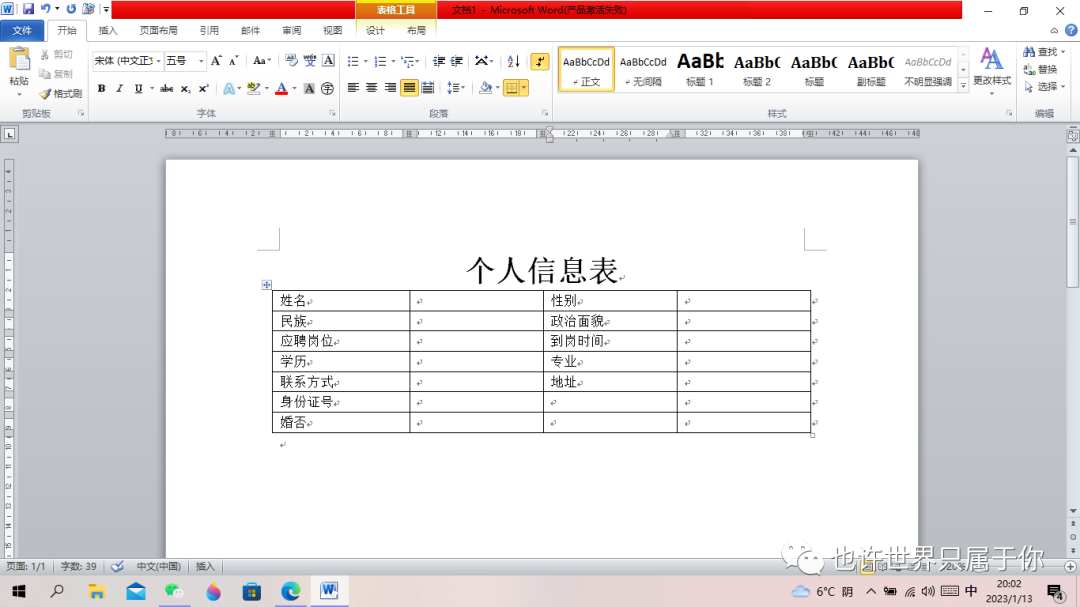Screen dimensions: 1080x607
Task: Switch to the 引用 tab
Action: (209, 30)
